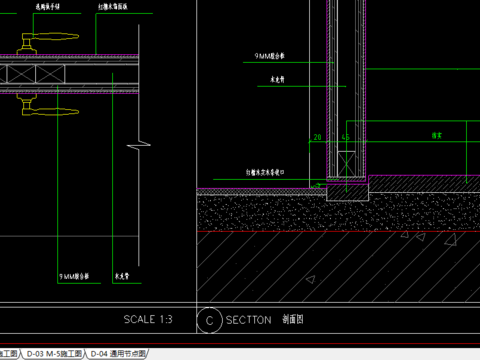
Task: Switch to the D-03 M-5施工图 layout tab
Action: (54, 354)
